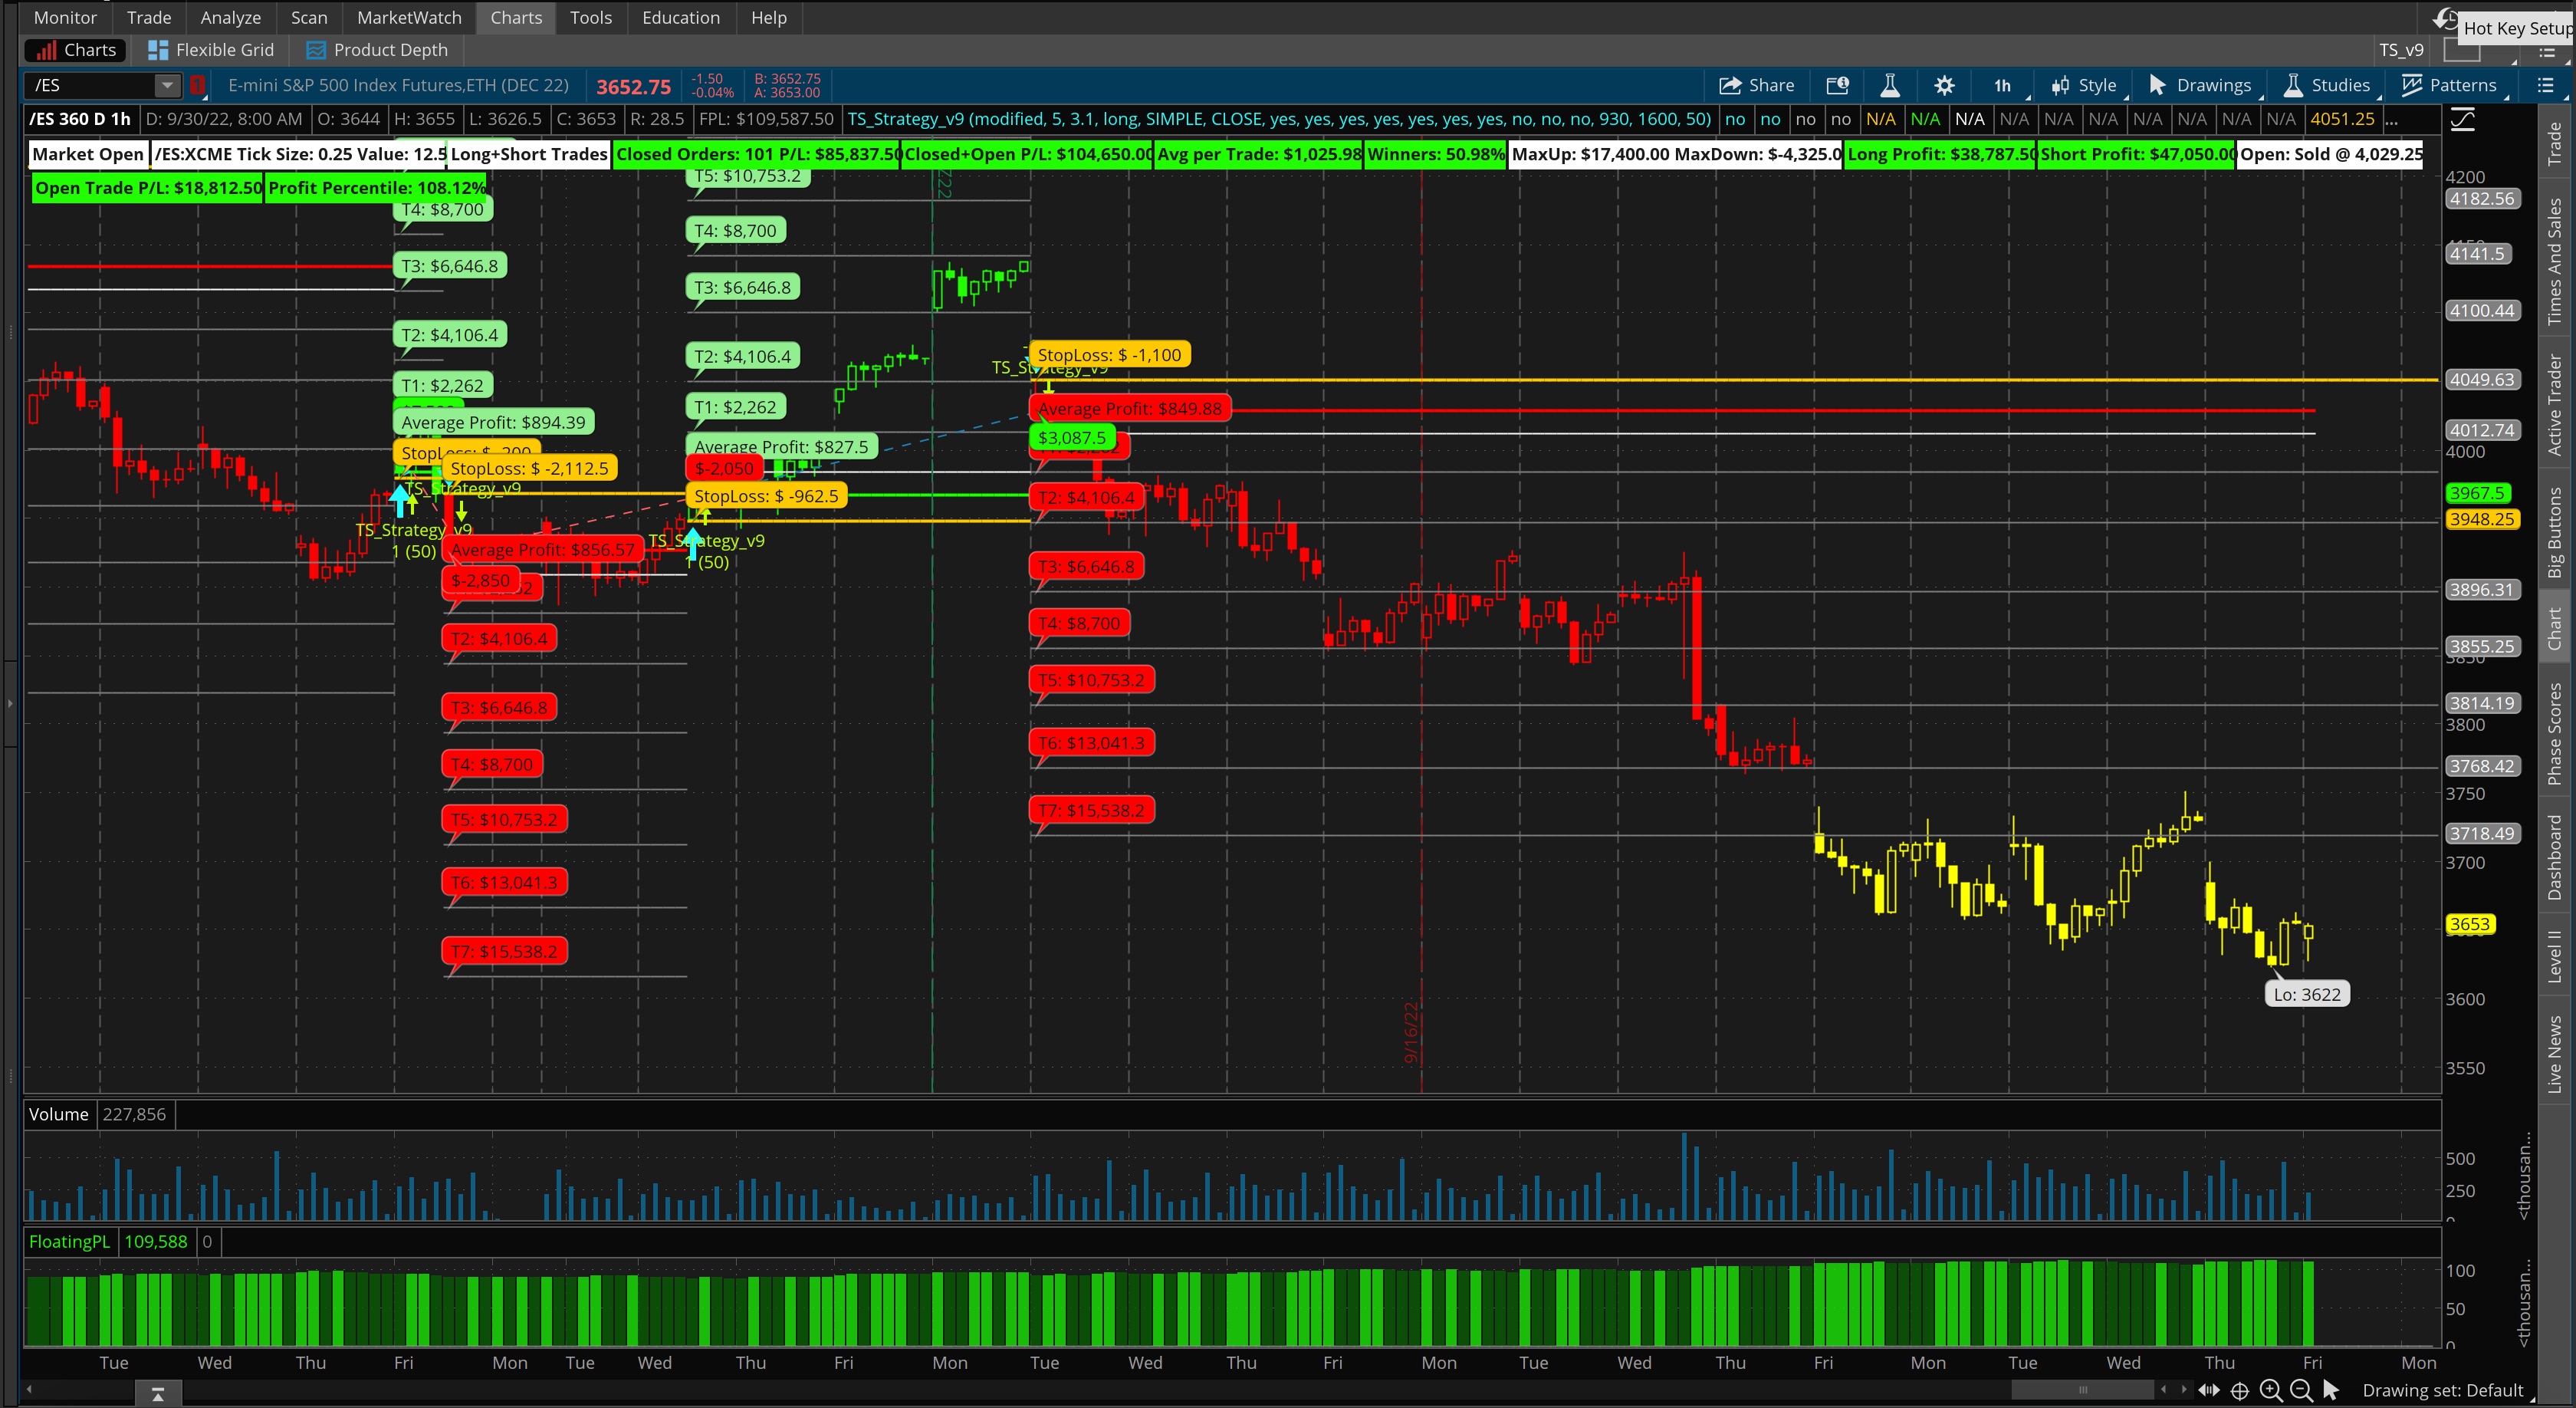Select the Chart side tab
2576x1408 pixels.
tap(2554, 628)
